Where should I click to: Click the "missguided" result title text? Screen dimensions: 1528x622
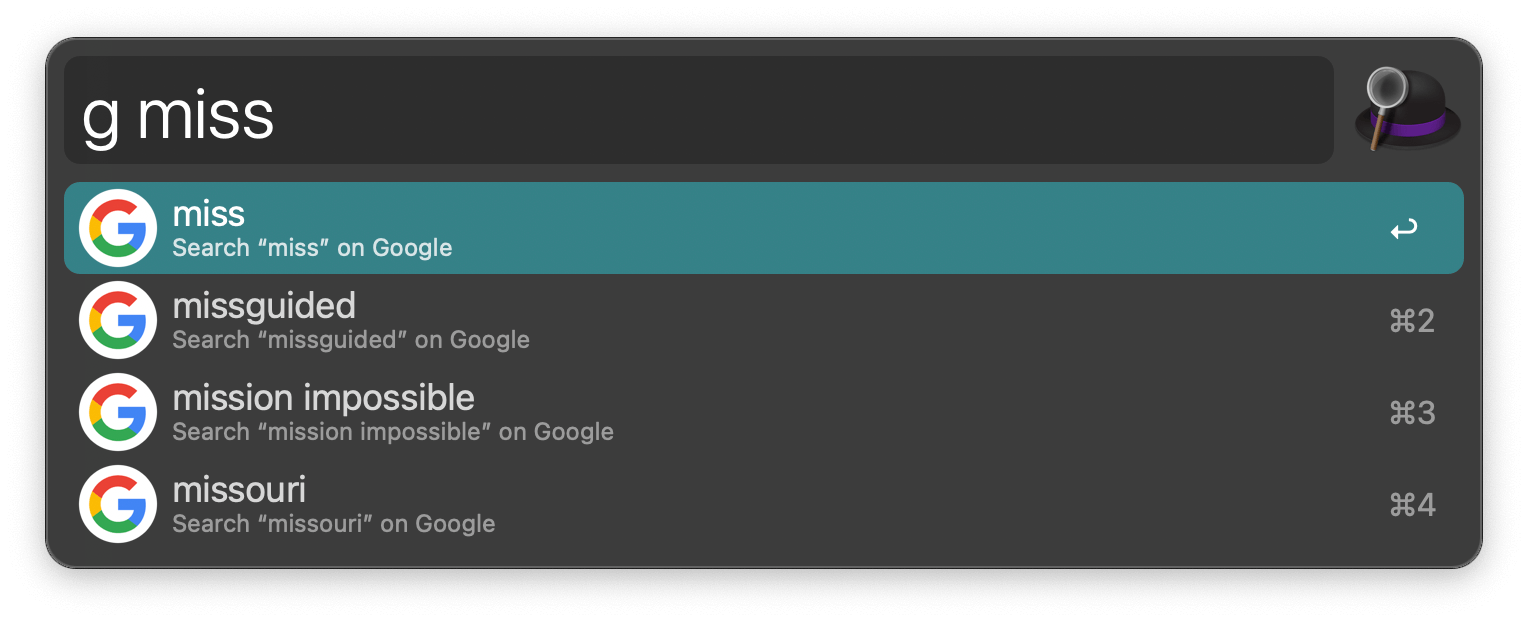pyautogui.click(x=264, y=306)
